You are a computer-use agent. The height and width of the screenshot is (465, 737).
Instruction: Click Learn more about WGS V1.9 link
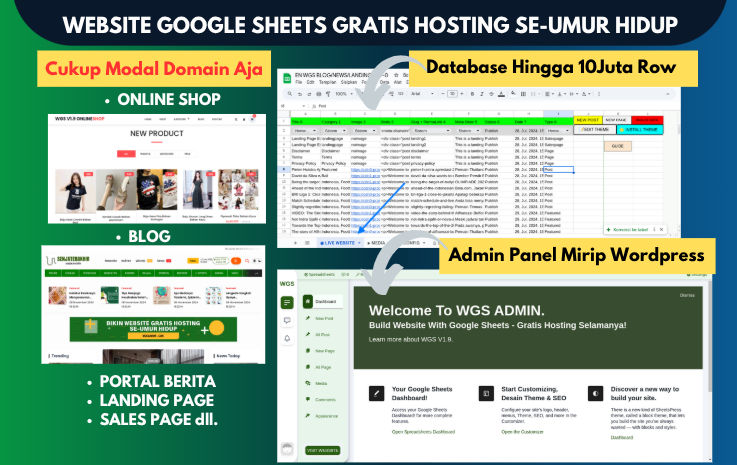click(x=411, y=339)
